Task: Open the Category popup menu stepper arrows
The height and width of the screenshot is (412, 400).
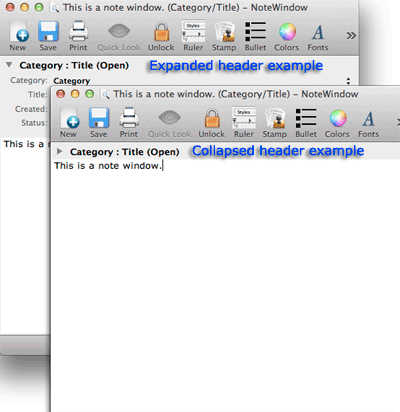Action: [348, 81]
